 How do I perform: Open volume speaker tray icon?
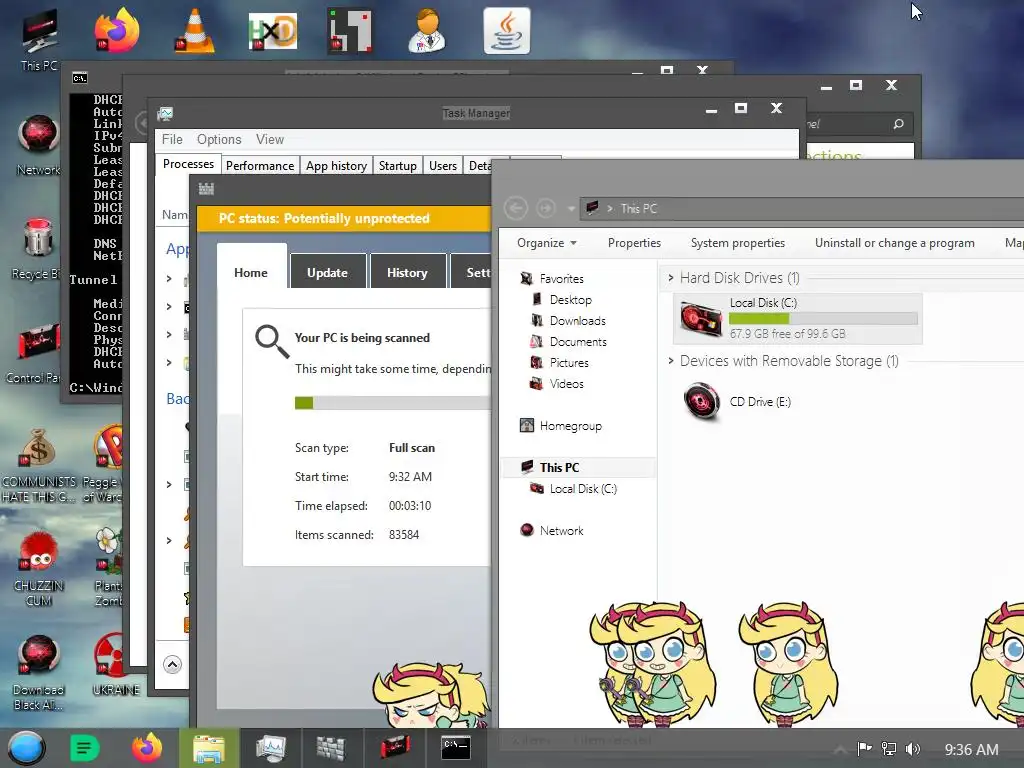pos(913,748)
